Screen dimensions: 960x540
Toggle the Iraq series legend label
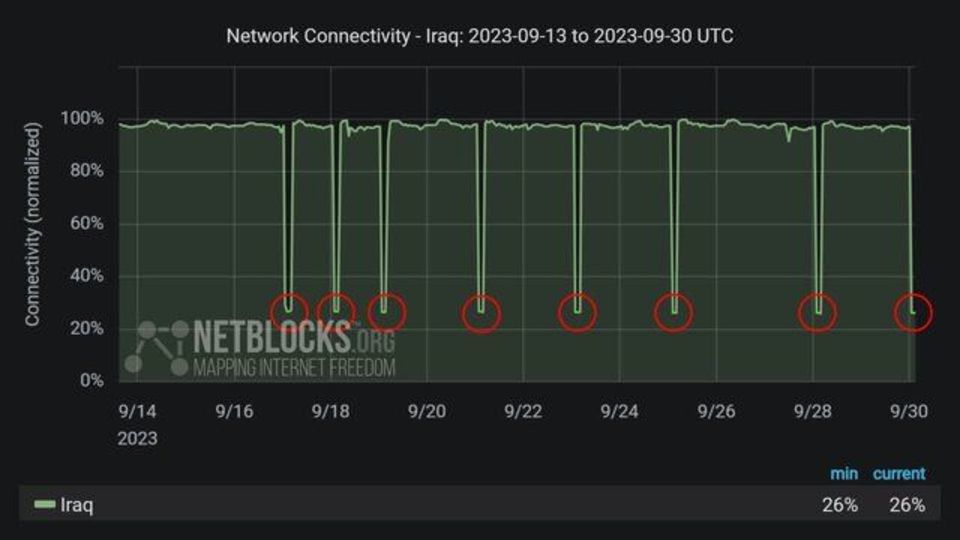coord(77,504)
